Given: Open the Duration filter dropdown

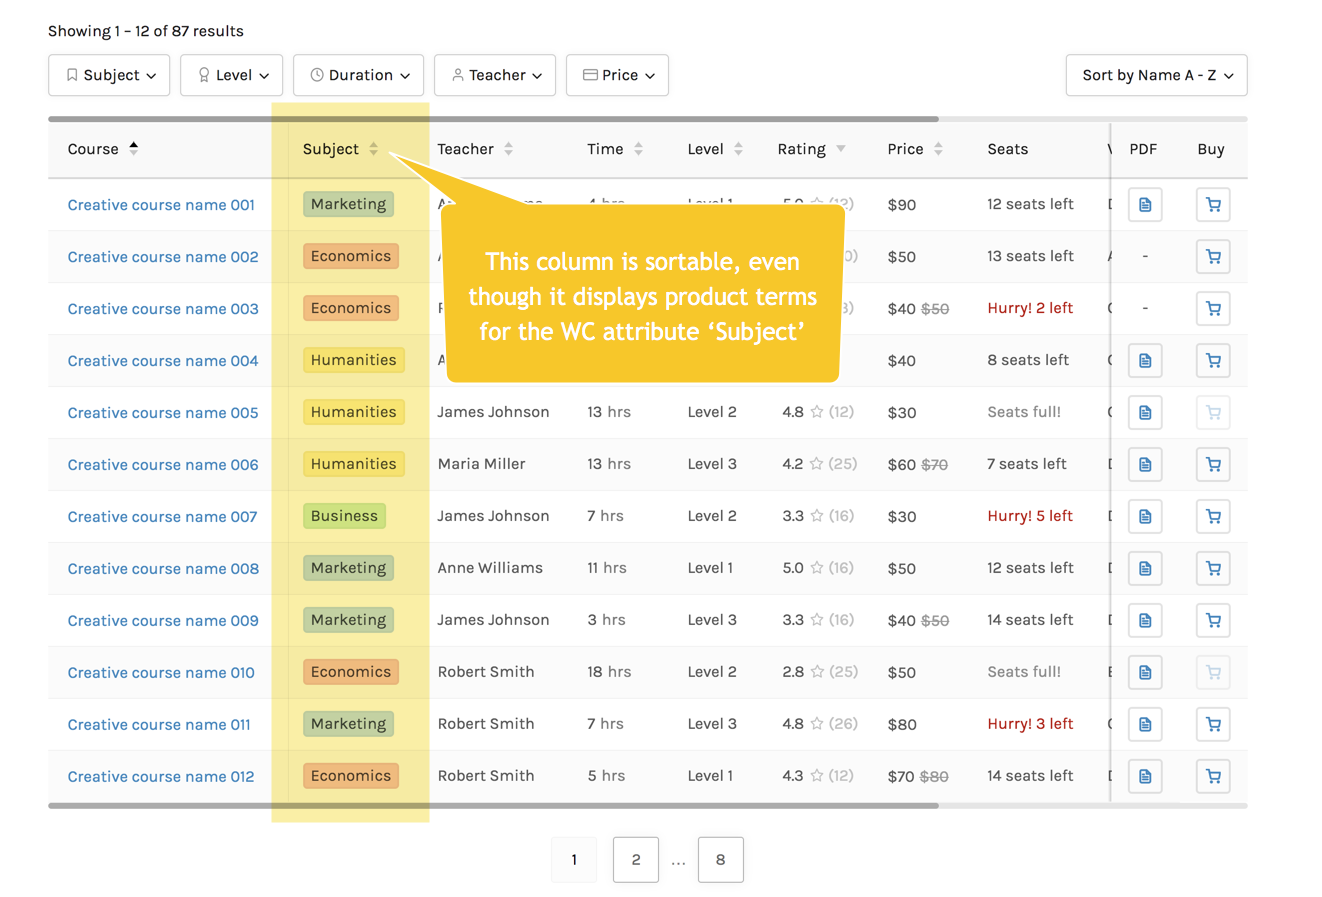Looking at the screenshot, I should [x=358, y=75].
